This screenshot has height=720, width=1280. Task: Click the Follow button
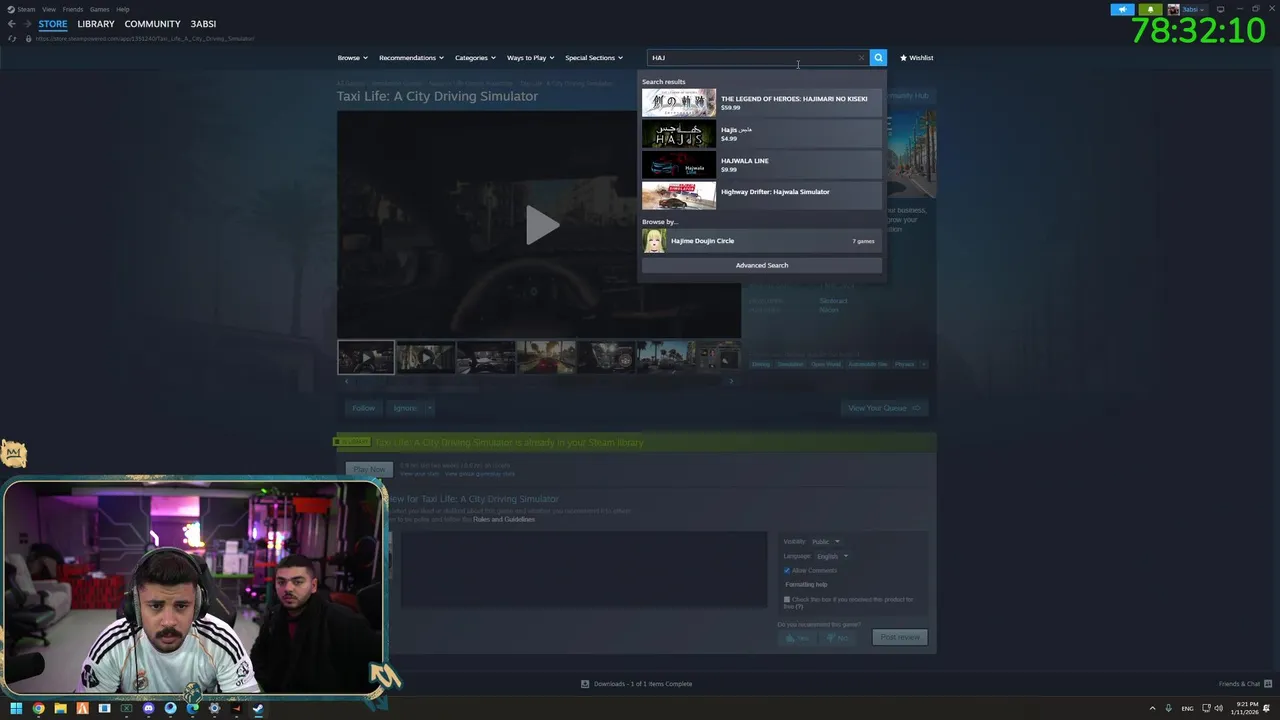tap(363, 408)
